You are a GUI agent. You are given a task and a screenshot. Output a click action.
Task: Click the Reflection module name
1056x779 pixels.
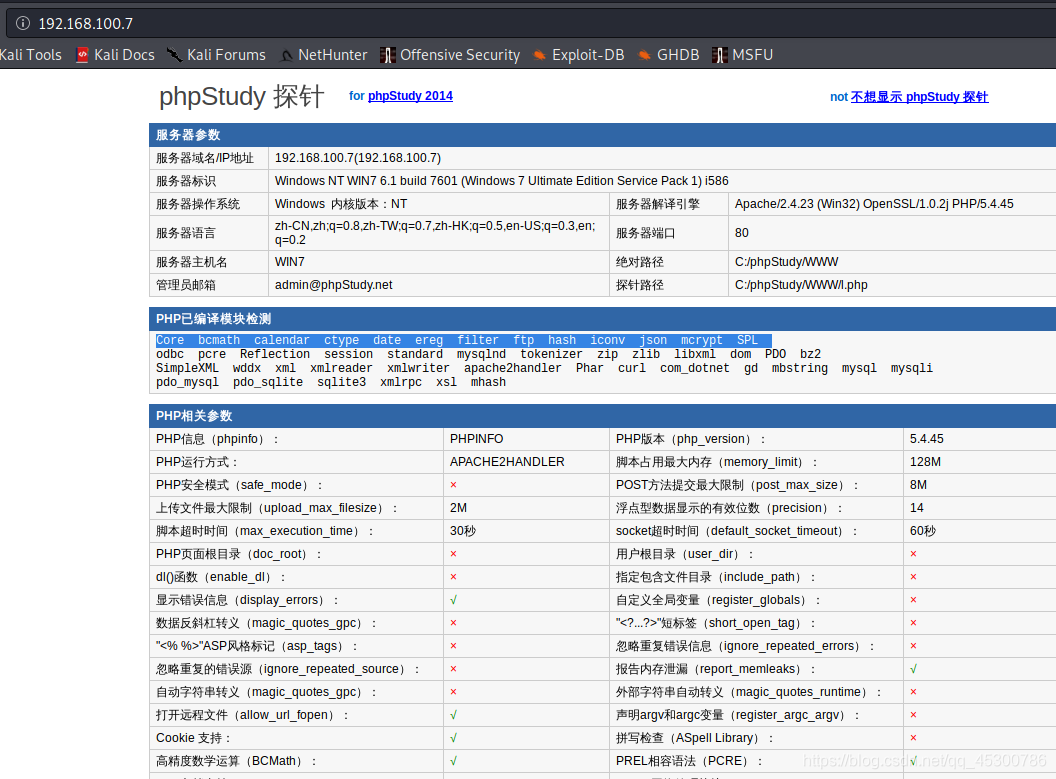pos(275,354)
